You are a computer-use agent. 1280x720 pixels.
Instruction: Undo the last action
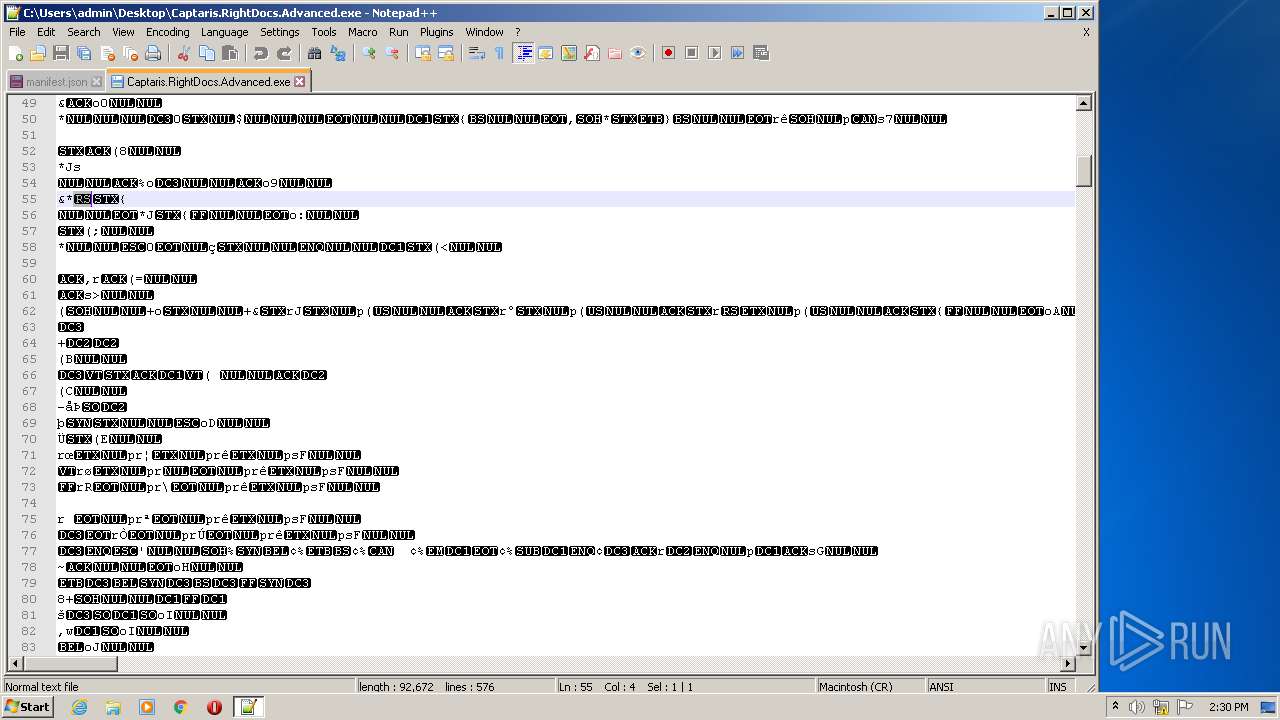tap(260, 53)
